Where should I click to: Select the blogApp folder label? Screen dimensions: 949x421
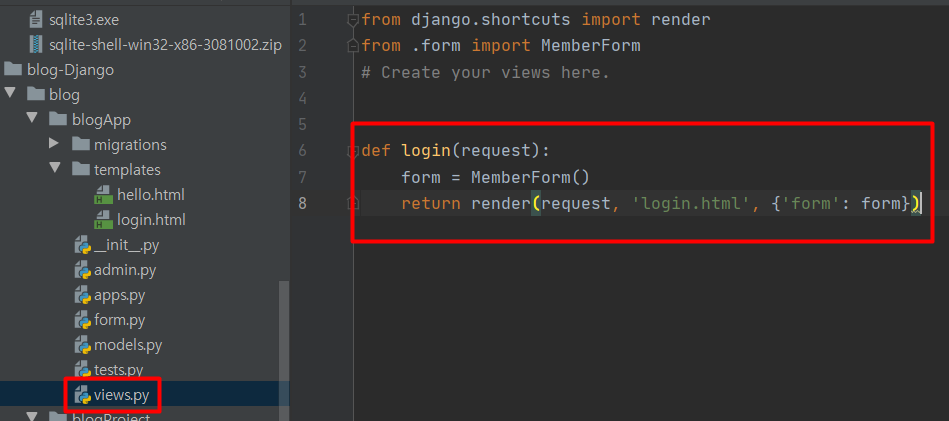click(101, 120)
